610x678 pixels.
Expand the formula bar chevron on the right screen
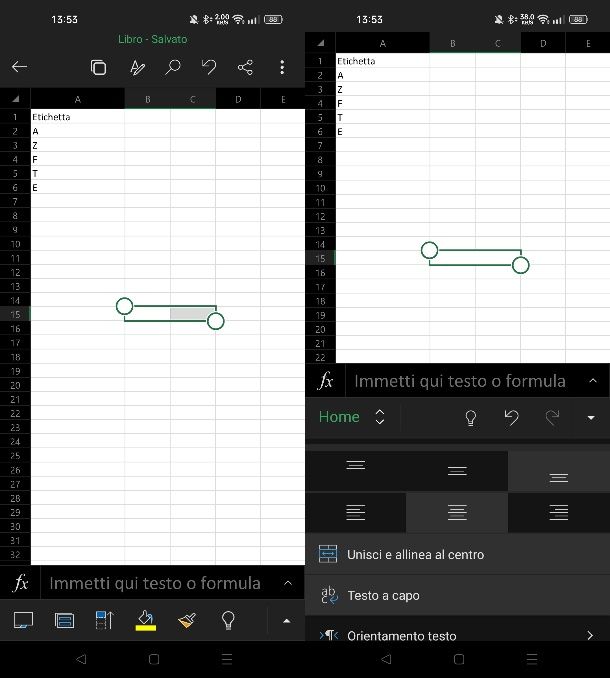pos(593,381)
